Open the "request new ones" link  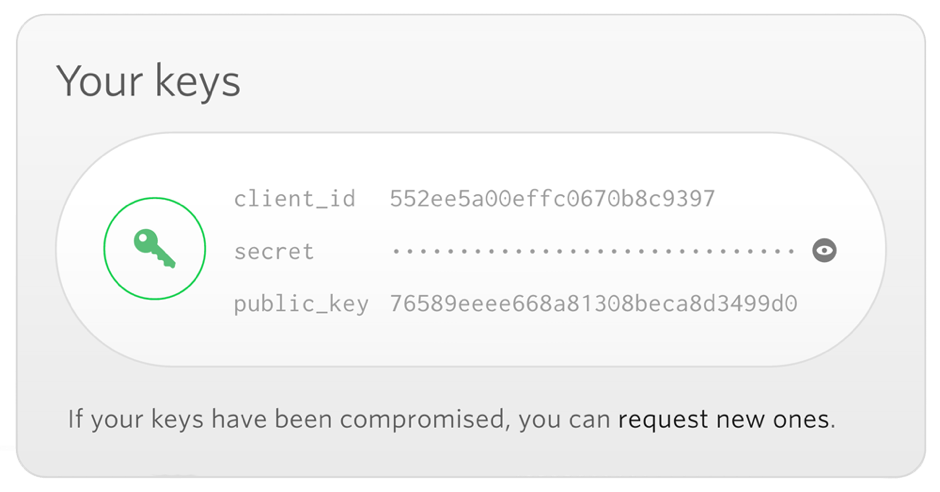tap(724, 419)
